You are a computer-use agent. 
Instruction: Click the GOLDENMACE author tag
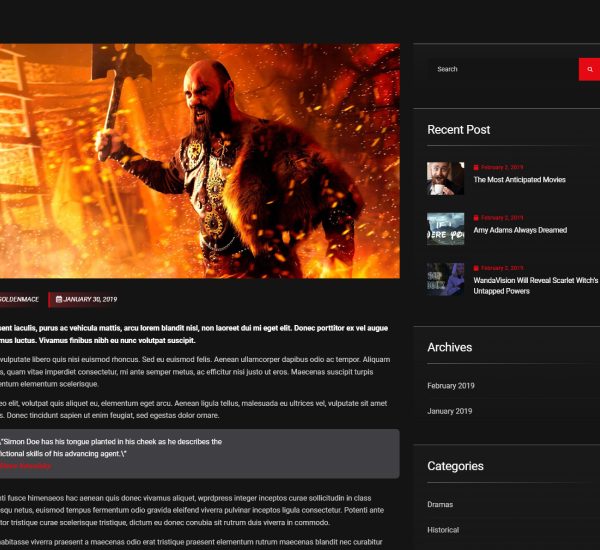click(x=19, y=299)
